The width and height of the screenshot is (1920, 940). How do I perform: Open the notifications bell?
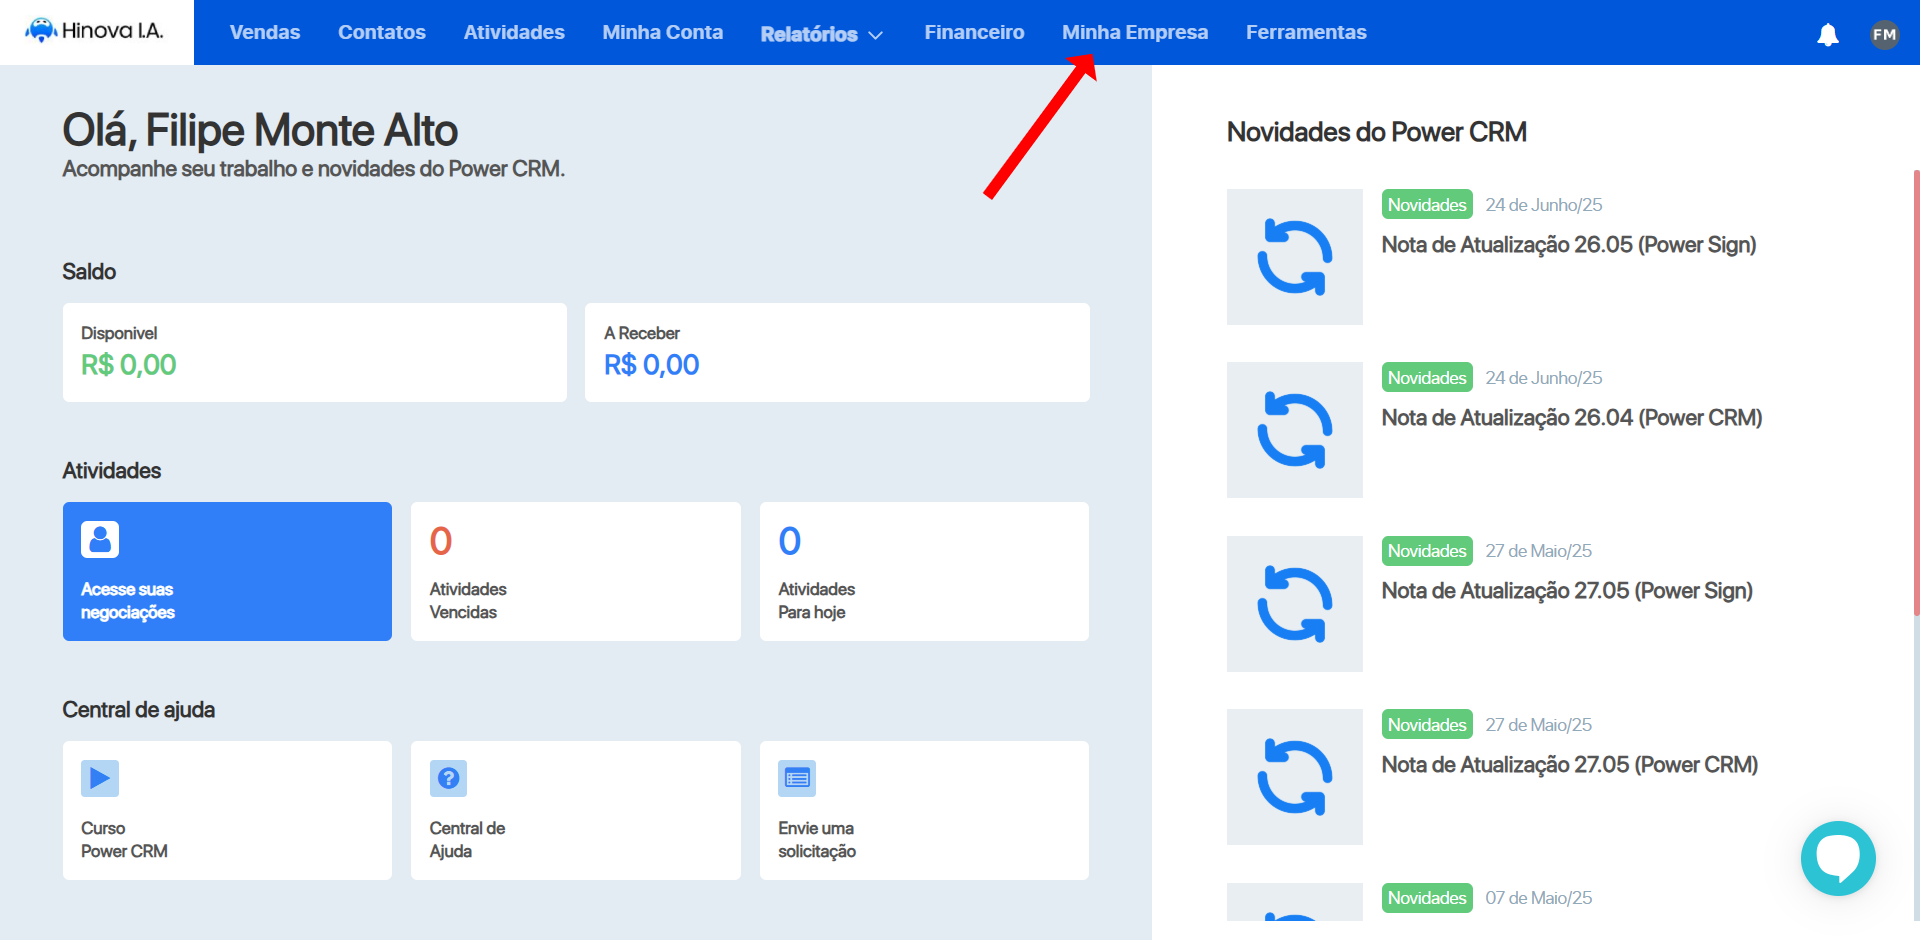pyautogui.click(x=1828, y=34)
